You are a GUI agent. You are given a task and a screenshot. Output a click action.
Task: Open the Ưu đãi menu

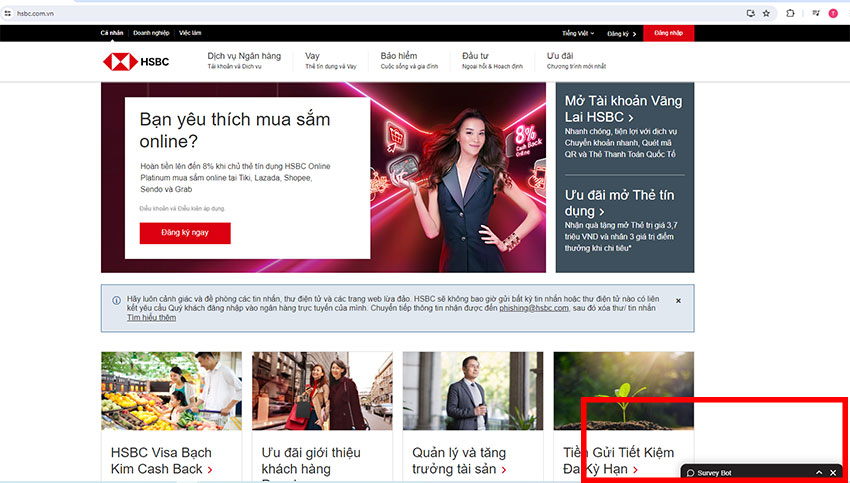pos(576,61)
